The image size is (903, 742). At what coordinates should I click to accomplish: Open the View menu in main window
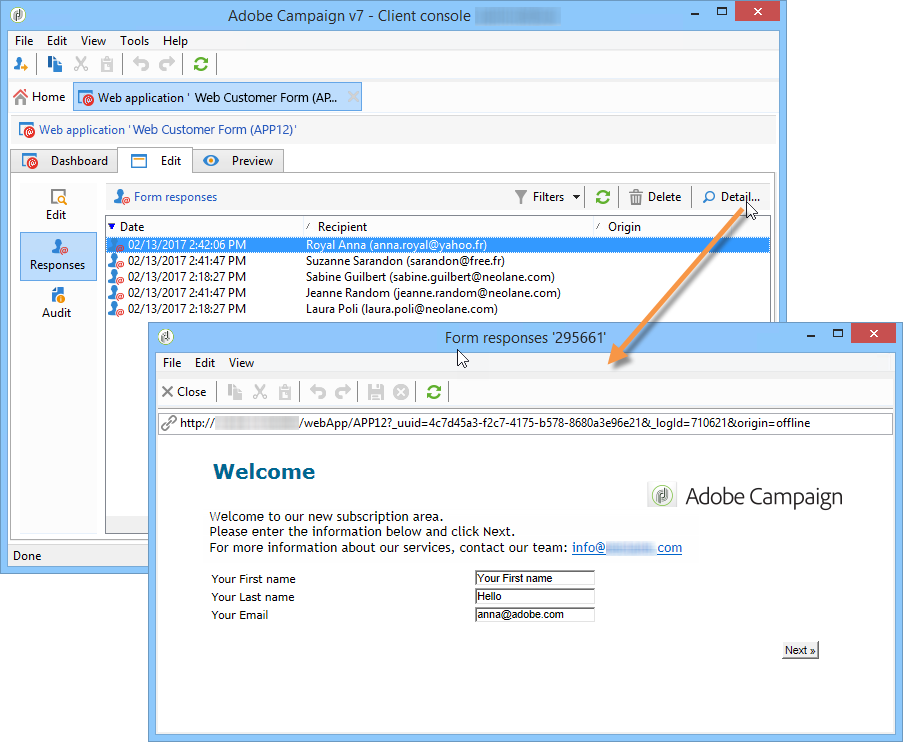[x=93, y=41]
